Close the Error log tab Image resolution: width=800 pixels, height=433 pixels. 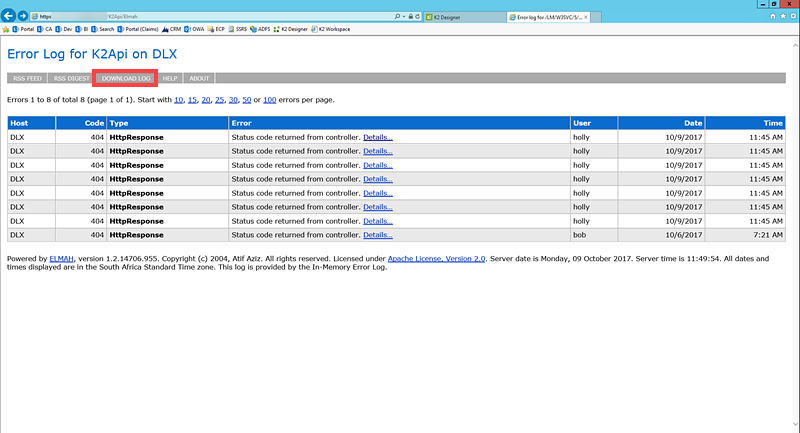coord(586,17)
